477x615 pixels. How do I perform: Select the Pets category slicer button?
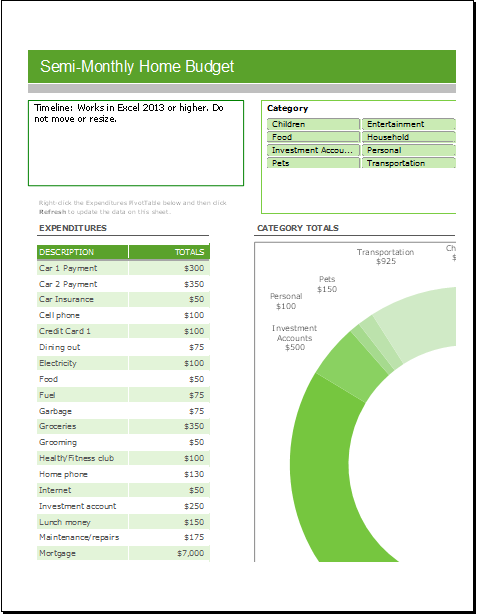coord(313,163)
